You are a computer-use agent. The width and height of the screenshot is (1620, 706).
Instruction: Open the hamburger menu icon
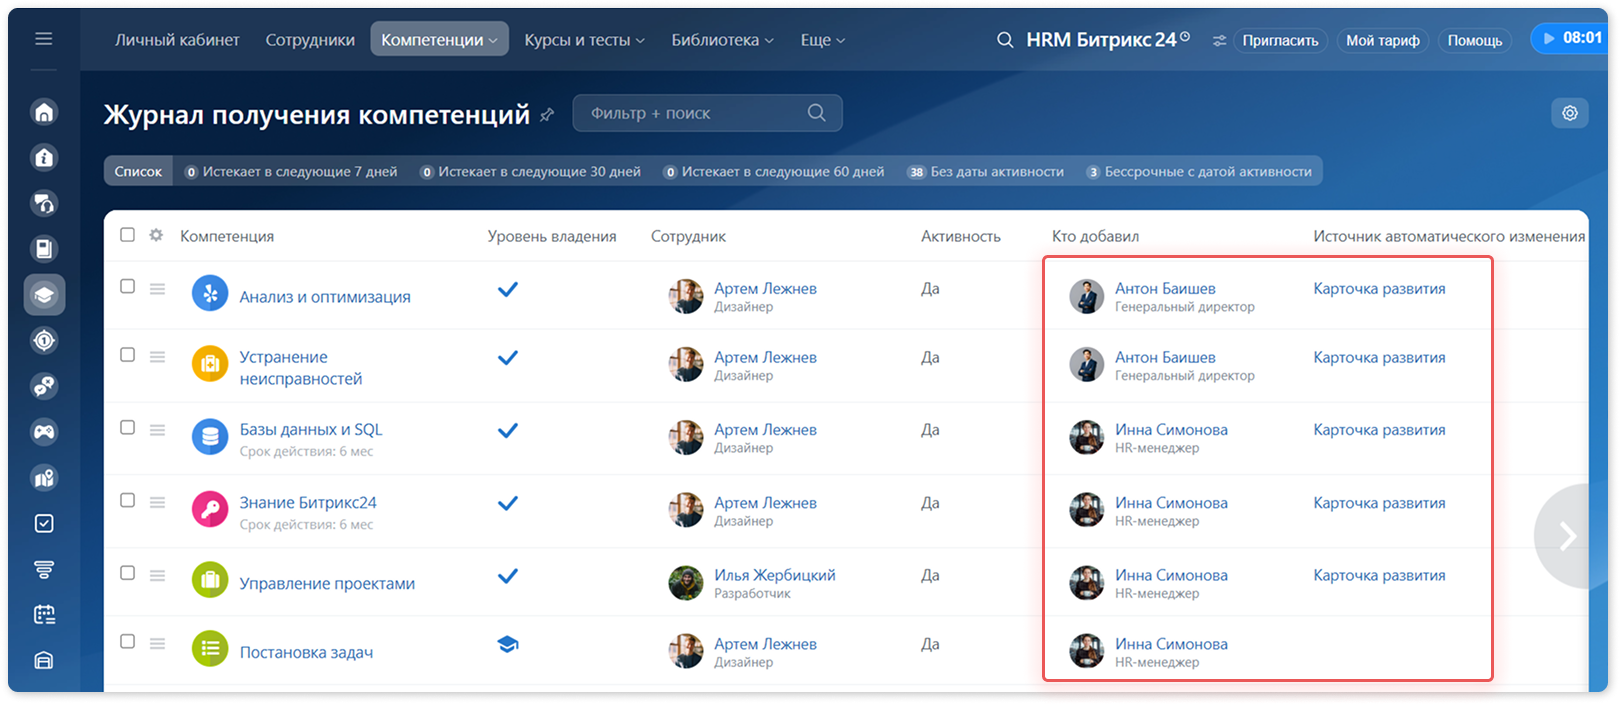point(43,39)
